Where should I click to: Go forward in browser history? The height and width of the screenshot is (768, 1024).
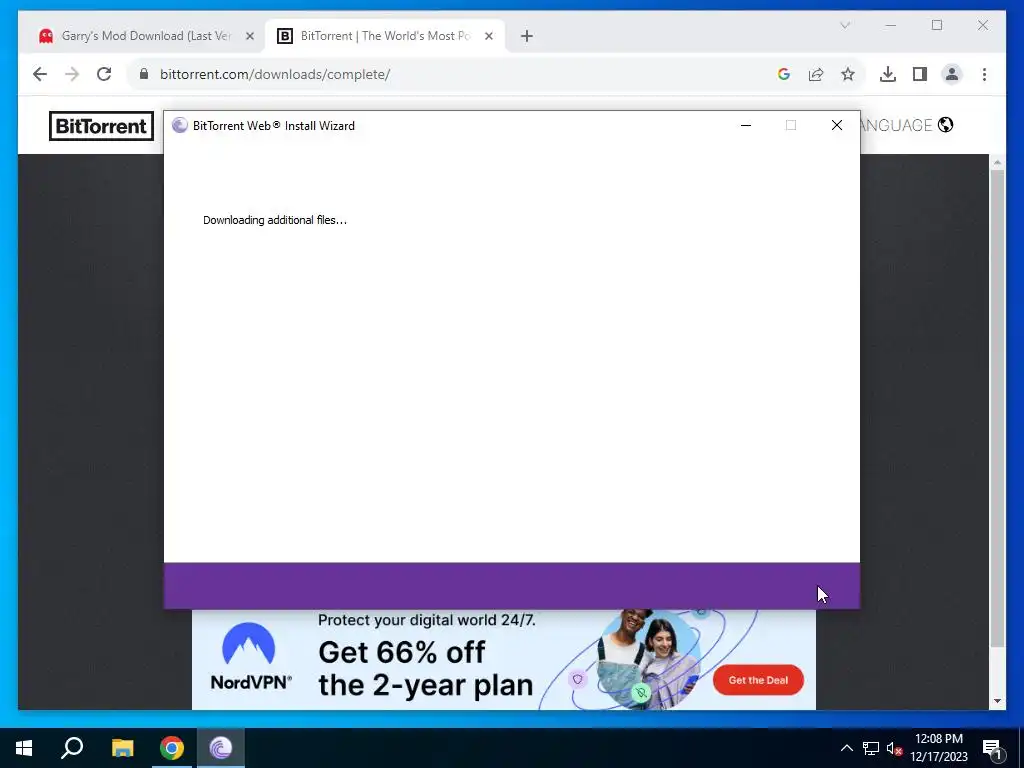click(x=72, y=74)
